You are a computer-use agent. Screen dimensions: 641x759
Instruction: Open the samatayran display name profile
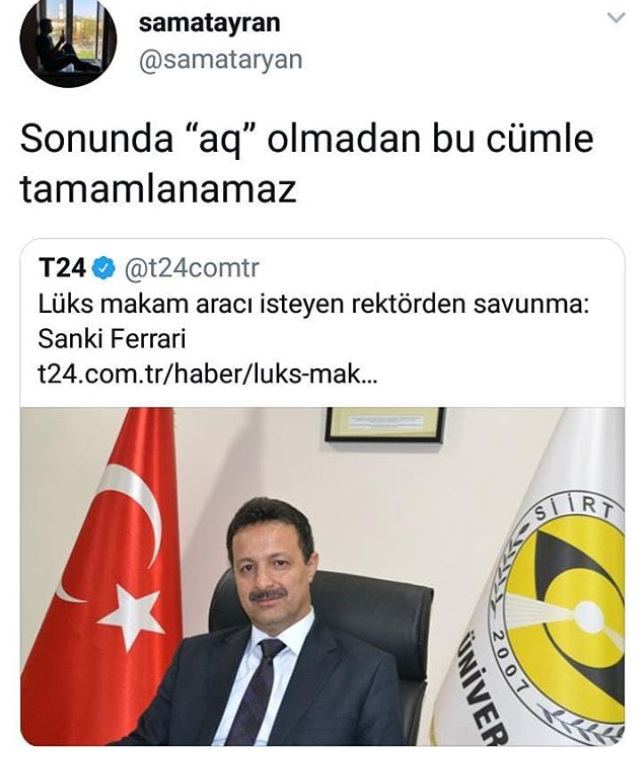209,24
